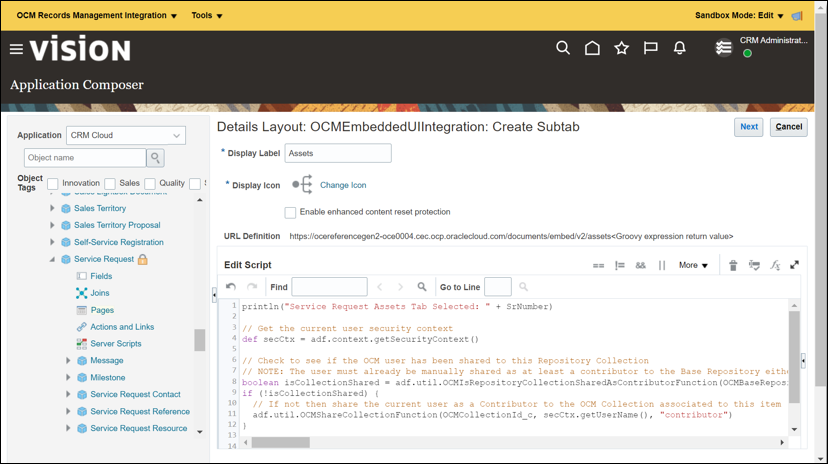Search objects with the magnifier button
The image size is (828, 464).
(155, 157)
